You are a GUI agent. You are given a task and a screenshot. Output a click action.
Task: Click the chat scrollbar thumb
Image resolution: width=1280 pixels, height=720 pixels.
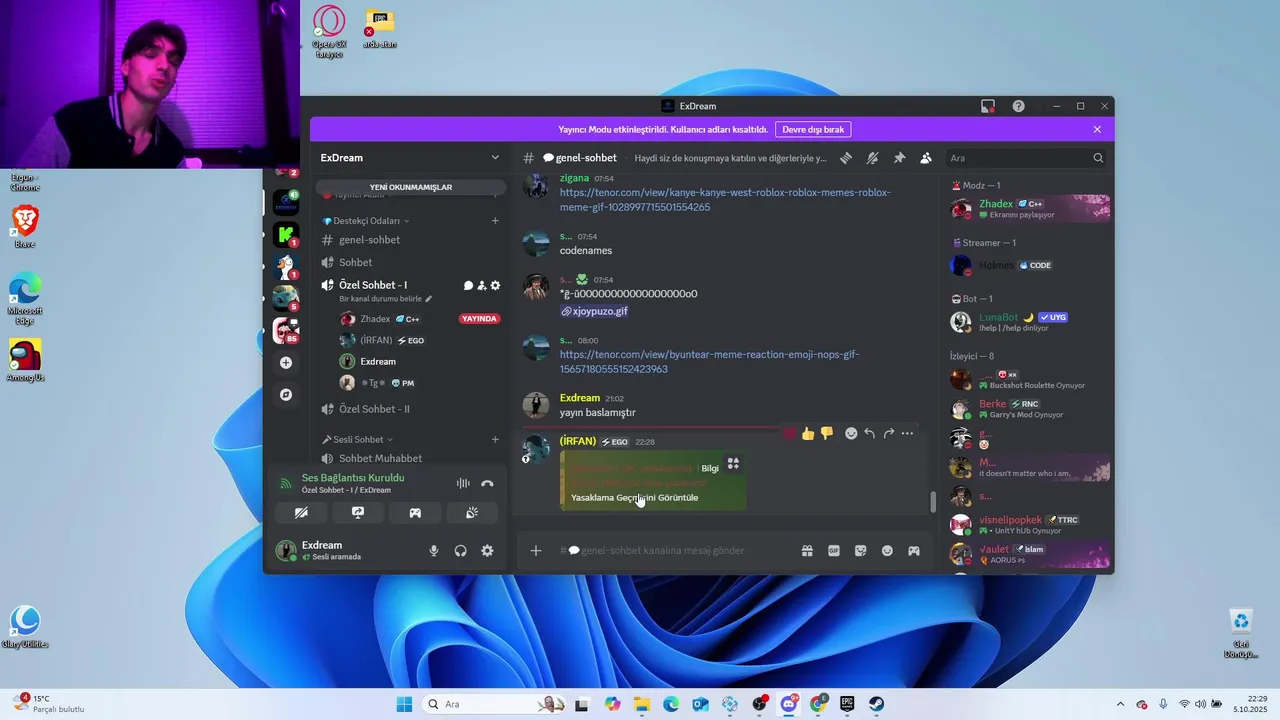click(x=933, y=502)
